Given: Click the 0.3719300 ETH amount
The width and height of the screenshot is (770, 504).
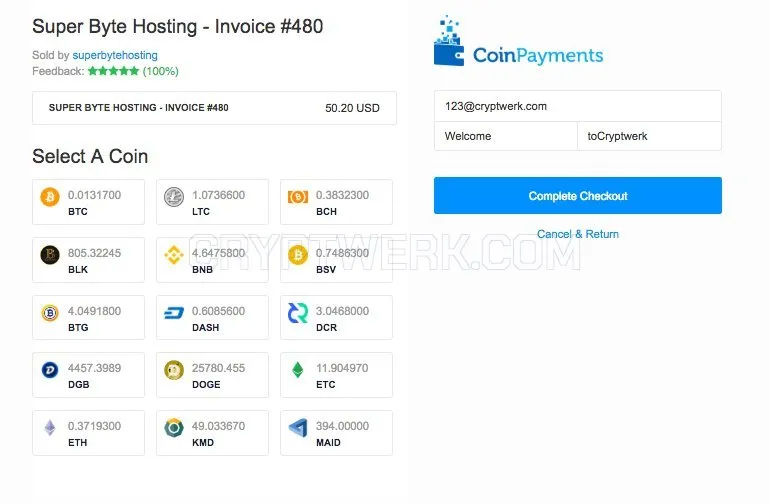Looking at the screenshot, I should pos(94,426).
